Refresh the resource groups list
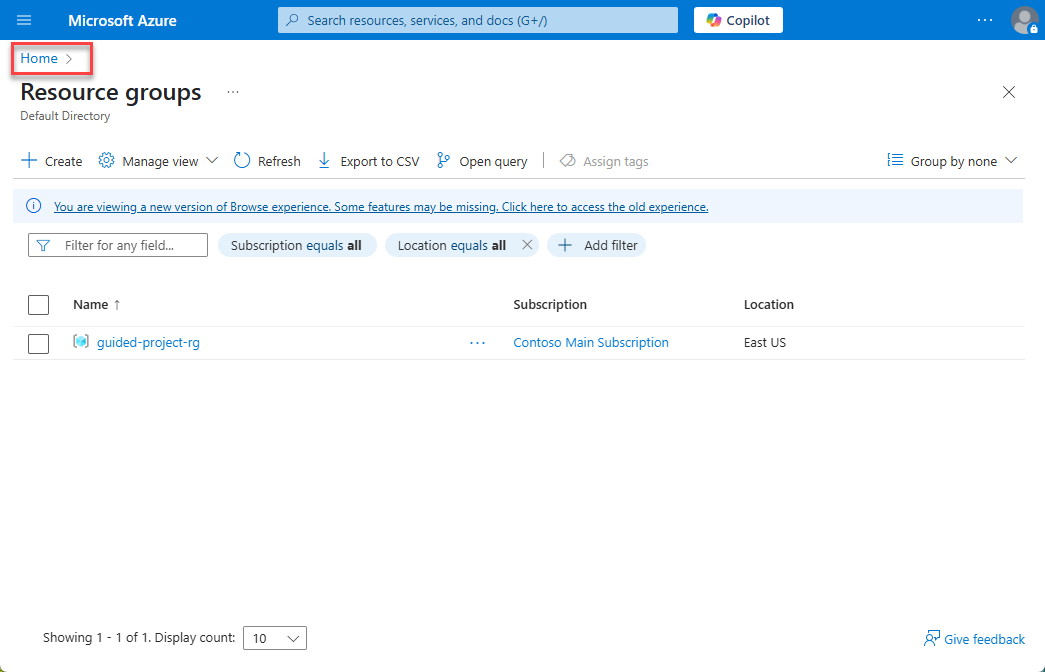The height and width of the screenshot is (672, 1045). [267, 161]
